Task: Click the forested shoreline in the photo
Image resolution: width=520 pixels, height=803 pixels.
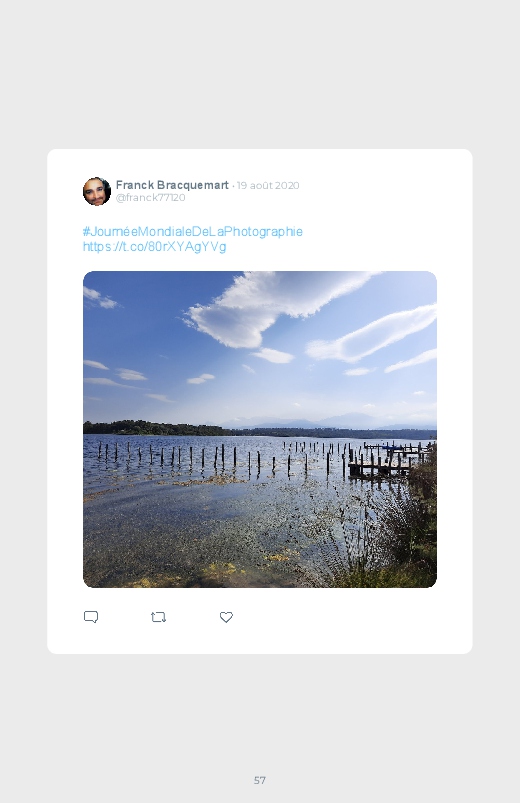Action: [154, 428]
